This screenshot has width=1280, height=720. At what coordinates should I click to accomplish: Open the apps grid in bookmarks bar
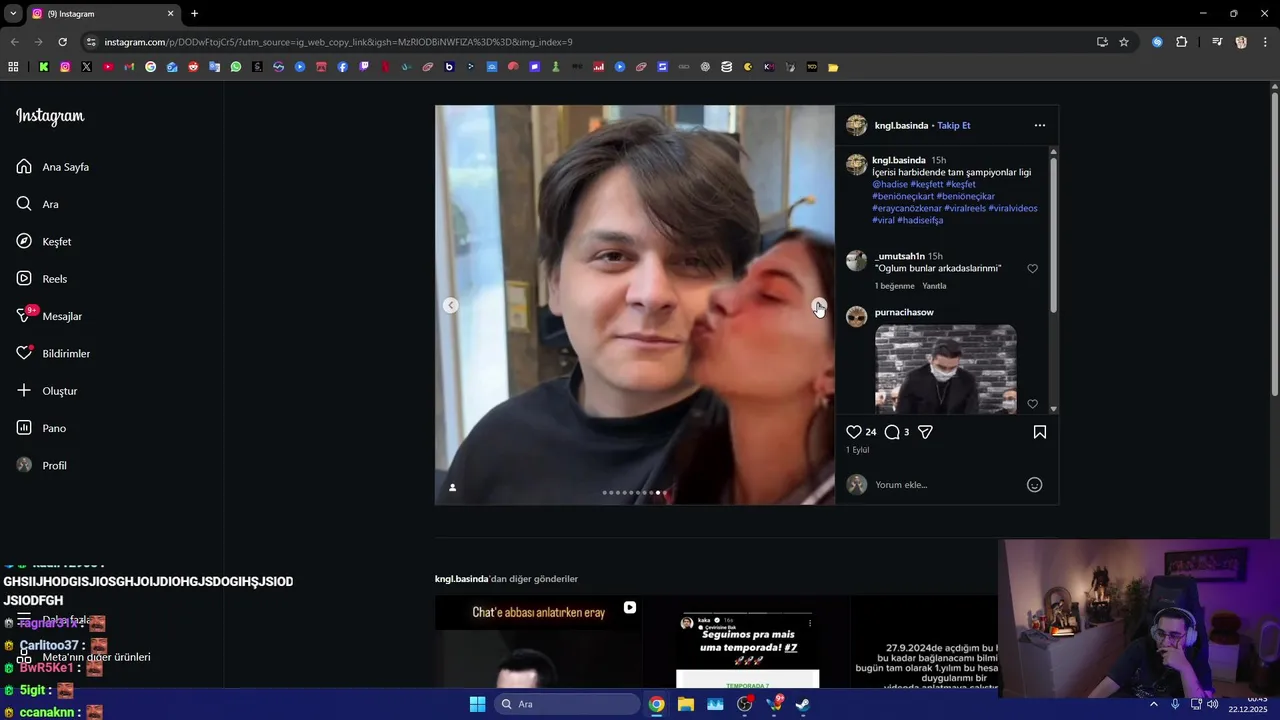click(x=13, y=67)
